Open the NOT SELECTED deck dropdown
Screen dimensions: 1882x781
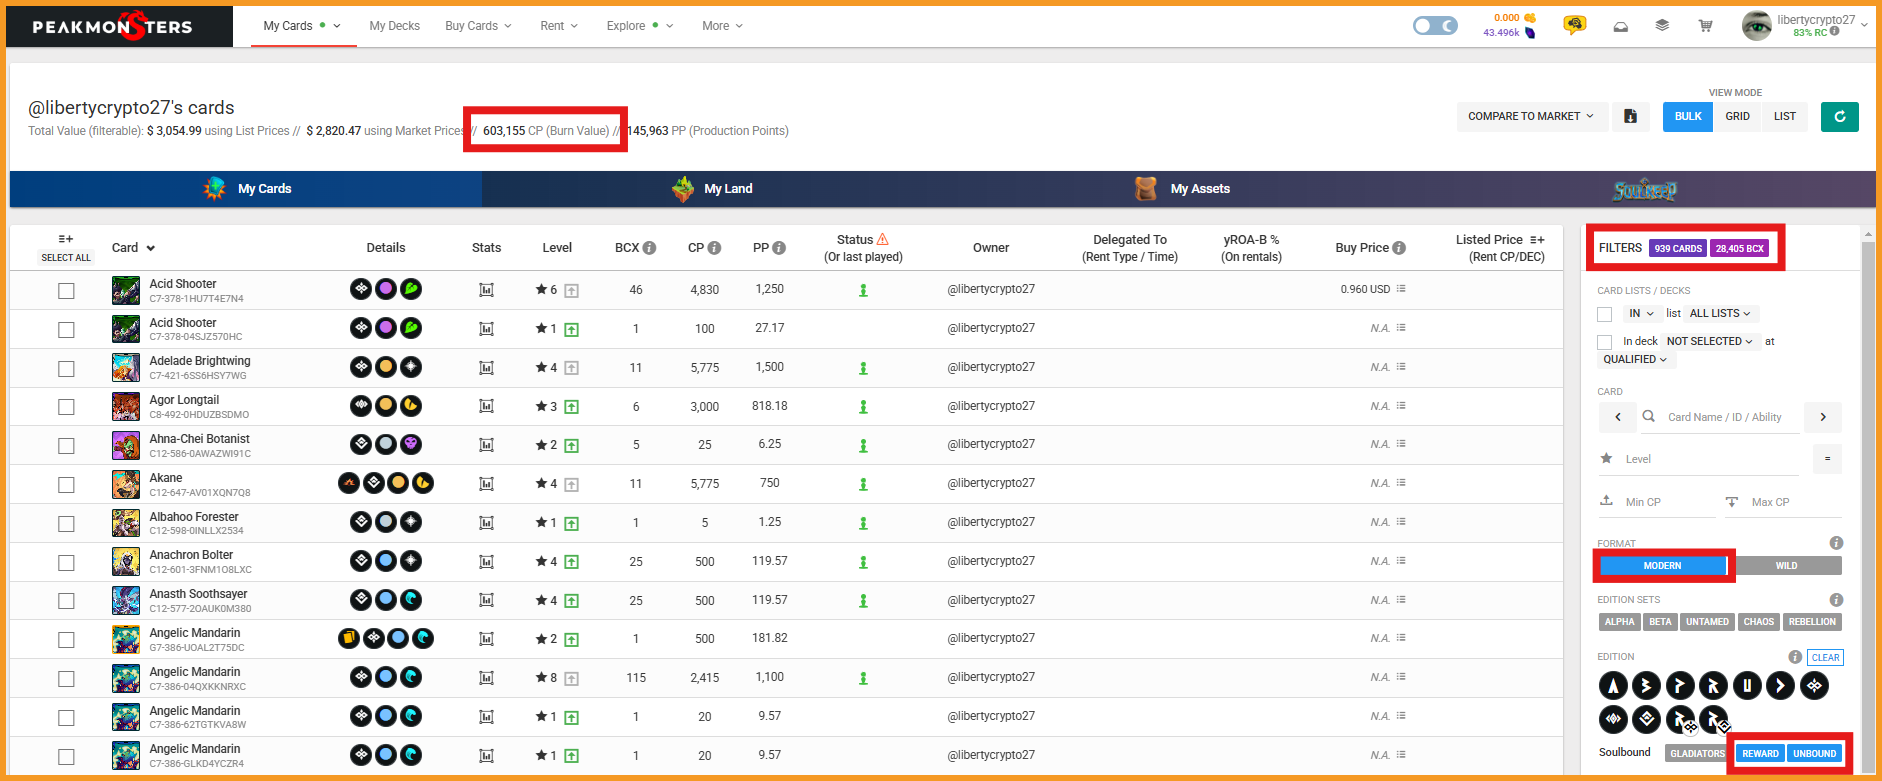(1710, 342)
